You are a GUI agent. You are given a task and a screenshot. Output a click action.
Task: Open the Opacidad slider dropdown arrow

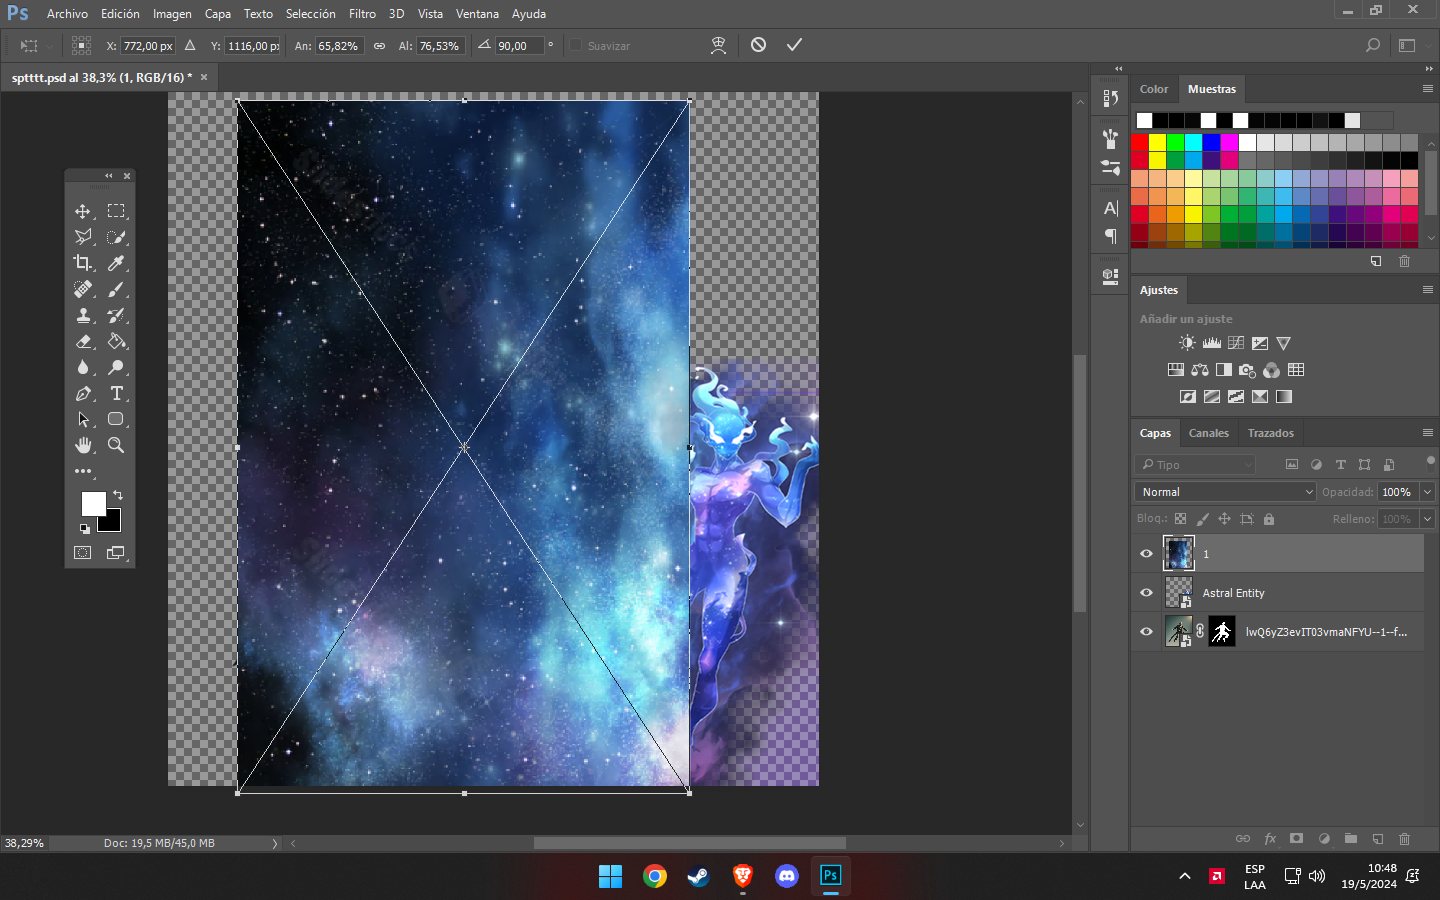point(1428,492)
